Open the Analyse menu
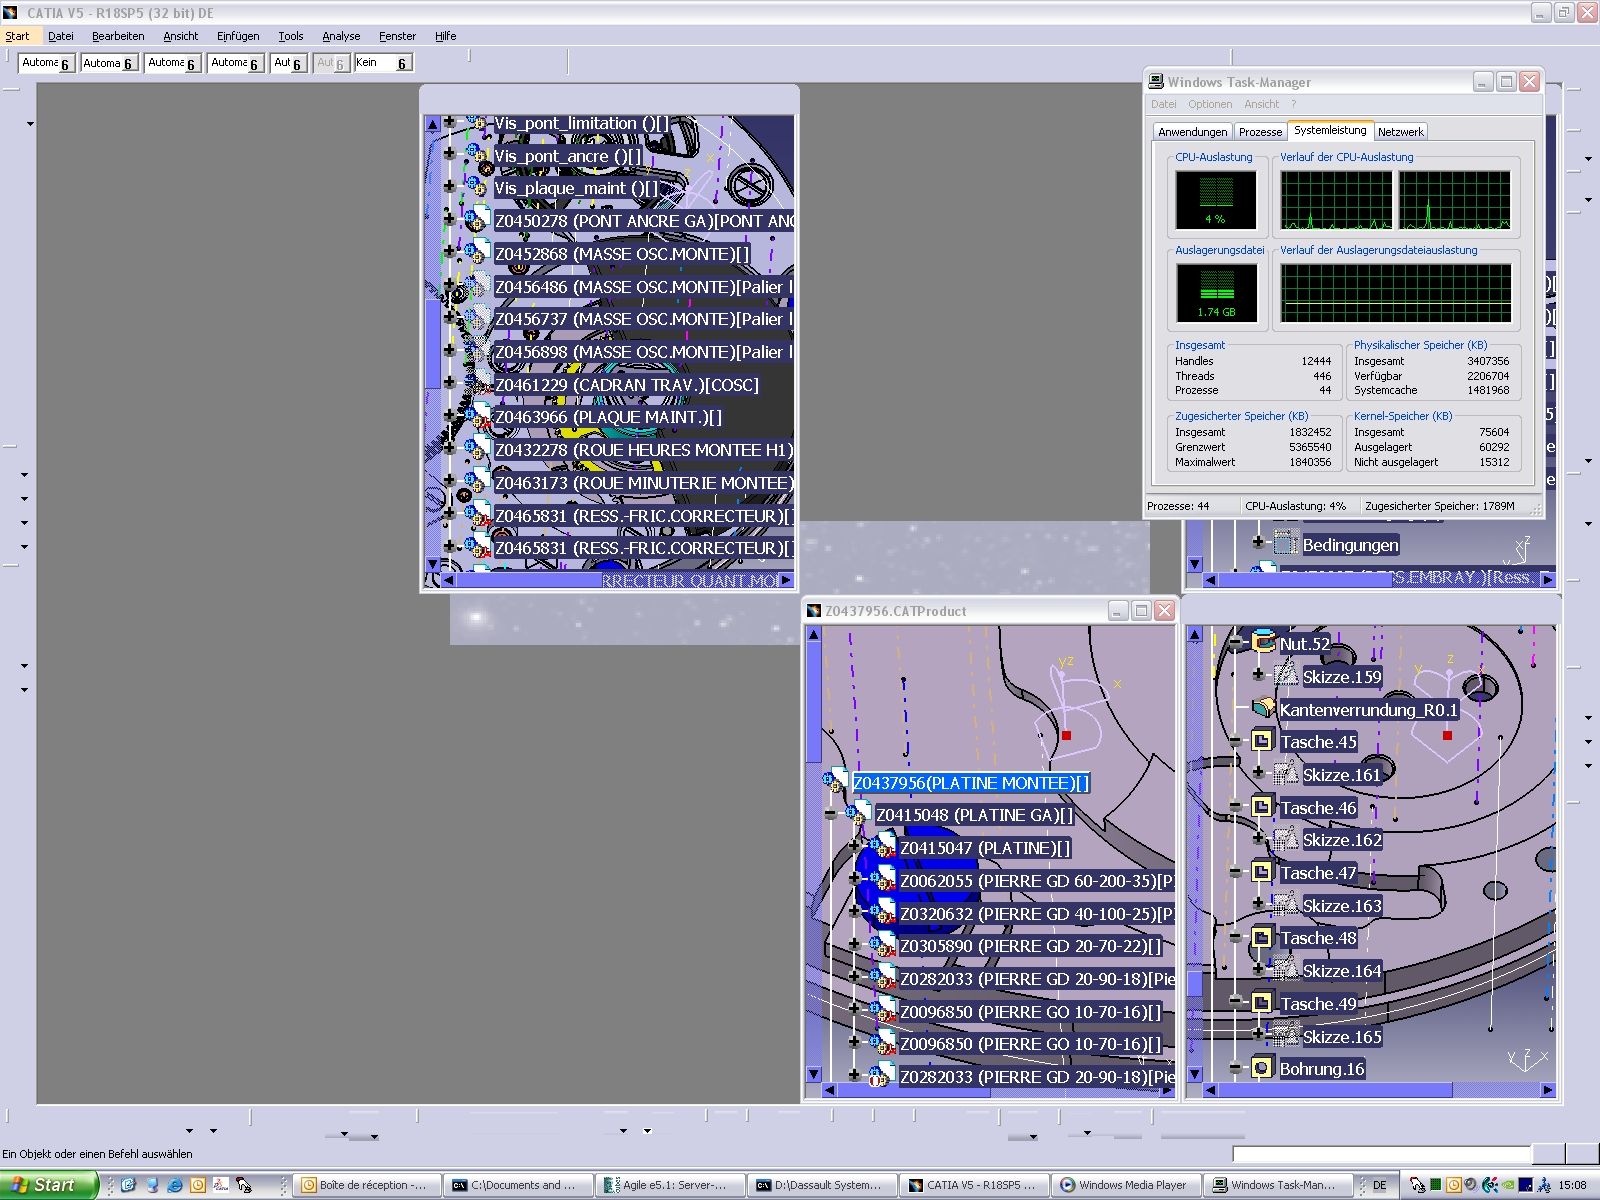The height and width of the screenshot is (1200, 1600). (341, 36)
